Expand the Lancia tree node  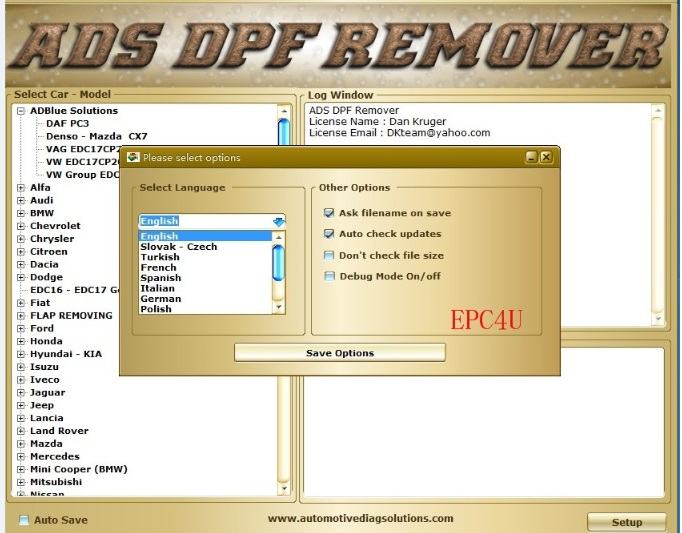pos(20,418)
